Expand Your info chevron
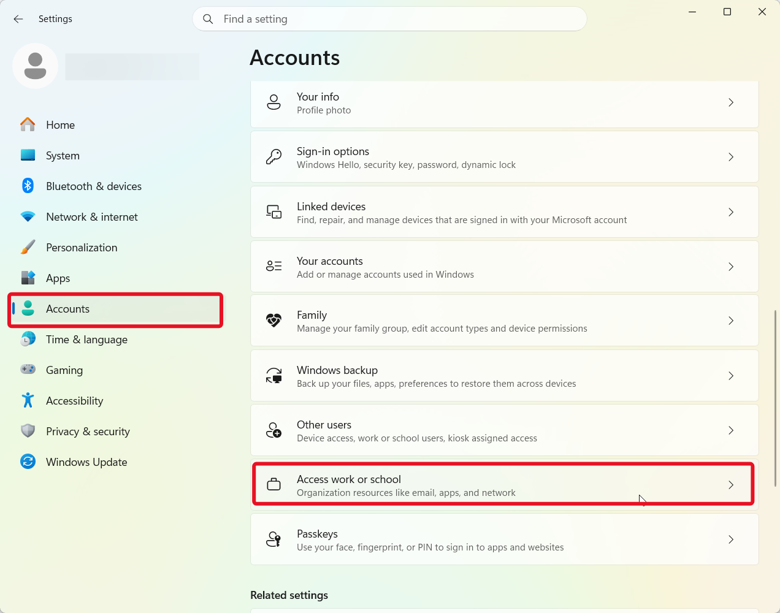This screenshot has width=780, height=613. click(731, 102)
